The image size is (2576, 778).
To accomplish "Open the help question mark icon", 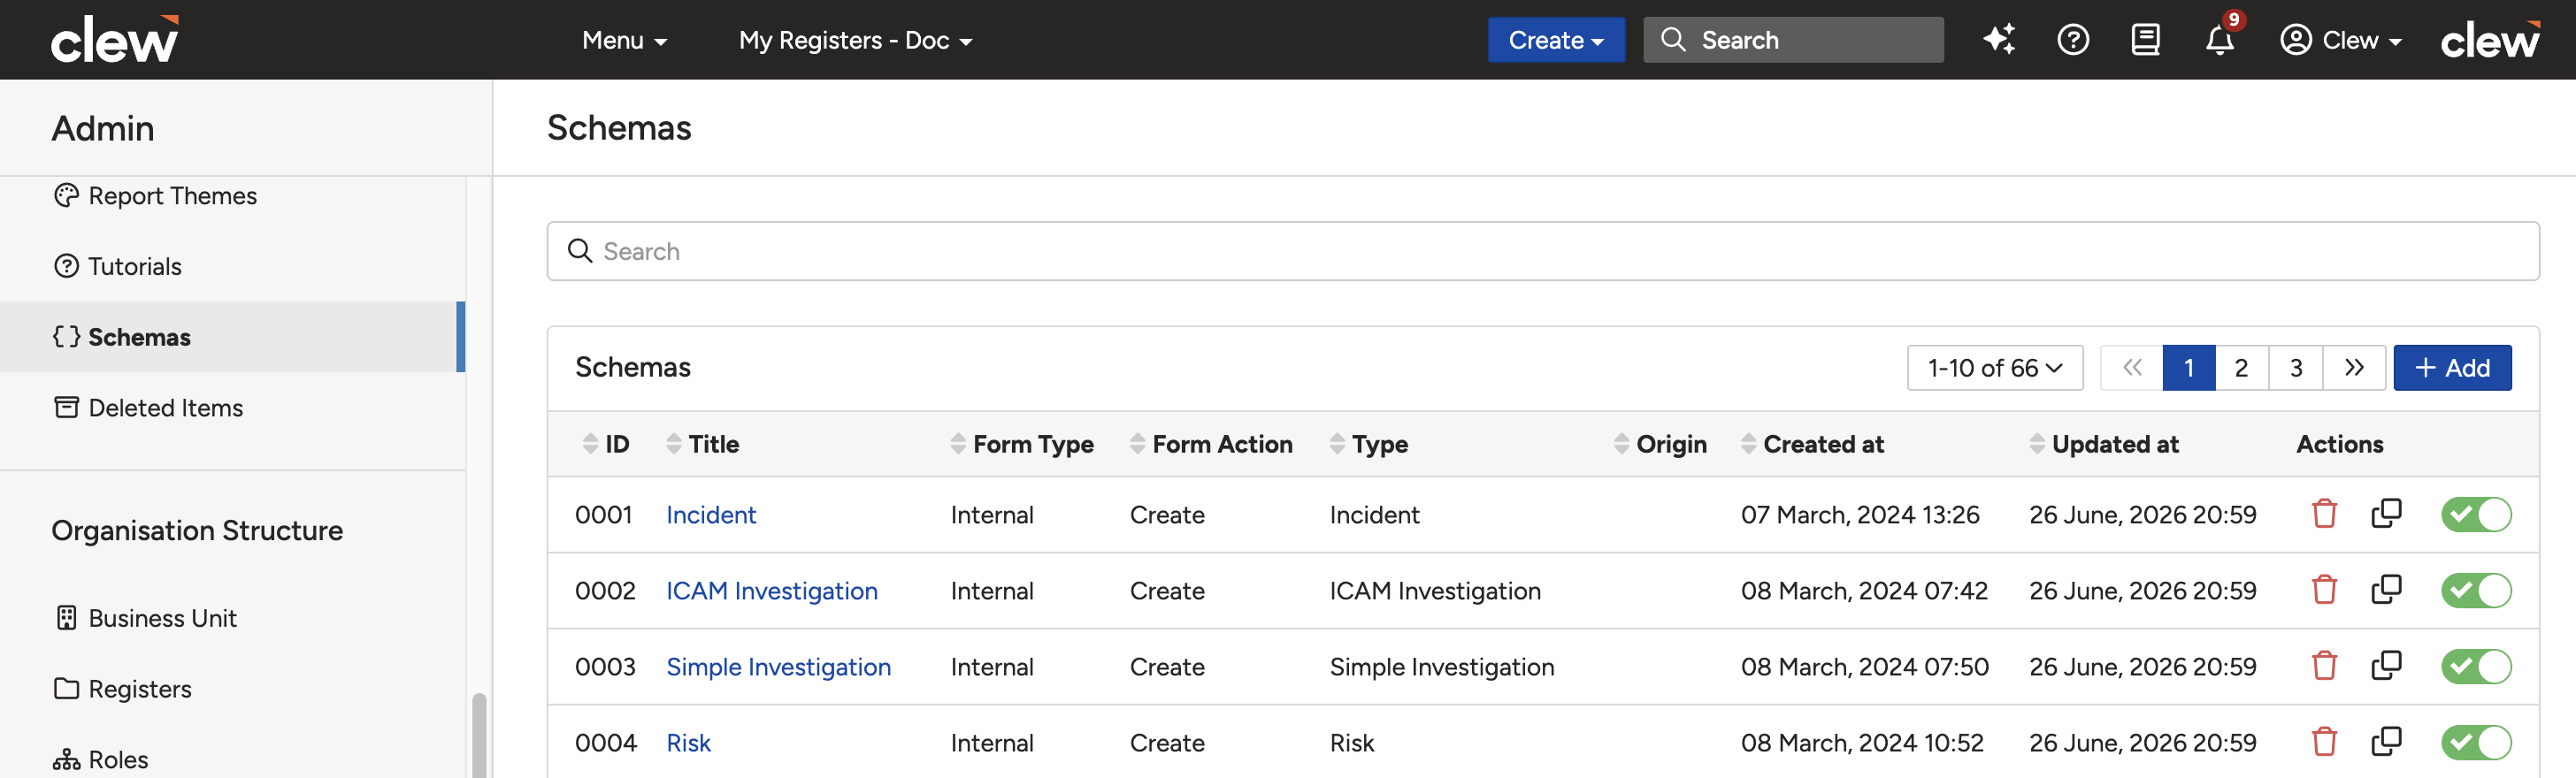I will click(2073, 40).
